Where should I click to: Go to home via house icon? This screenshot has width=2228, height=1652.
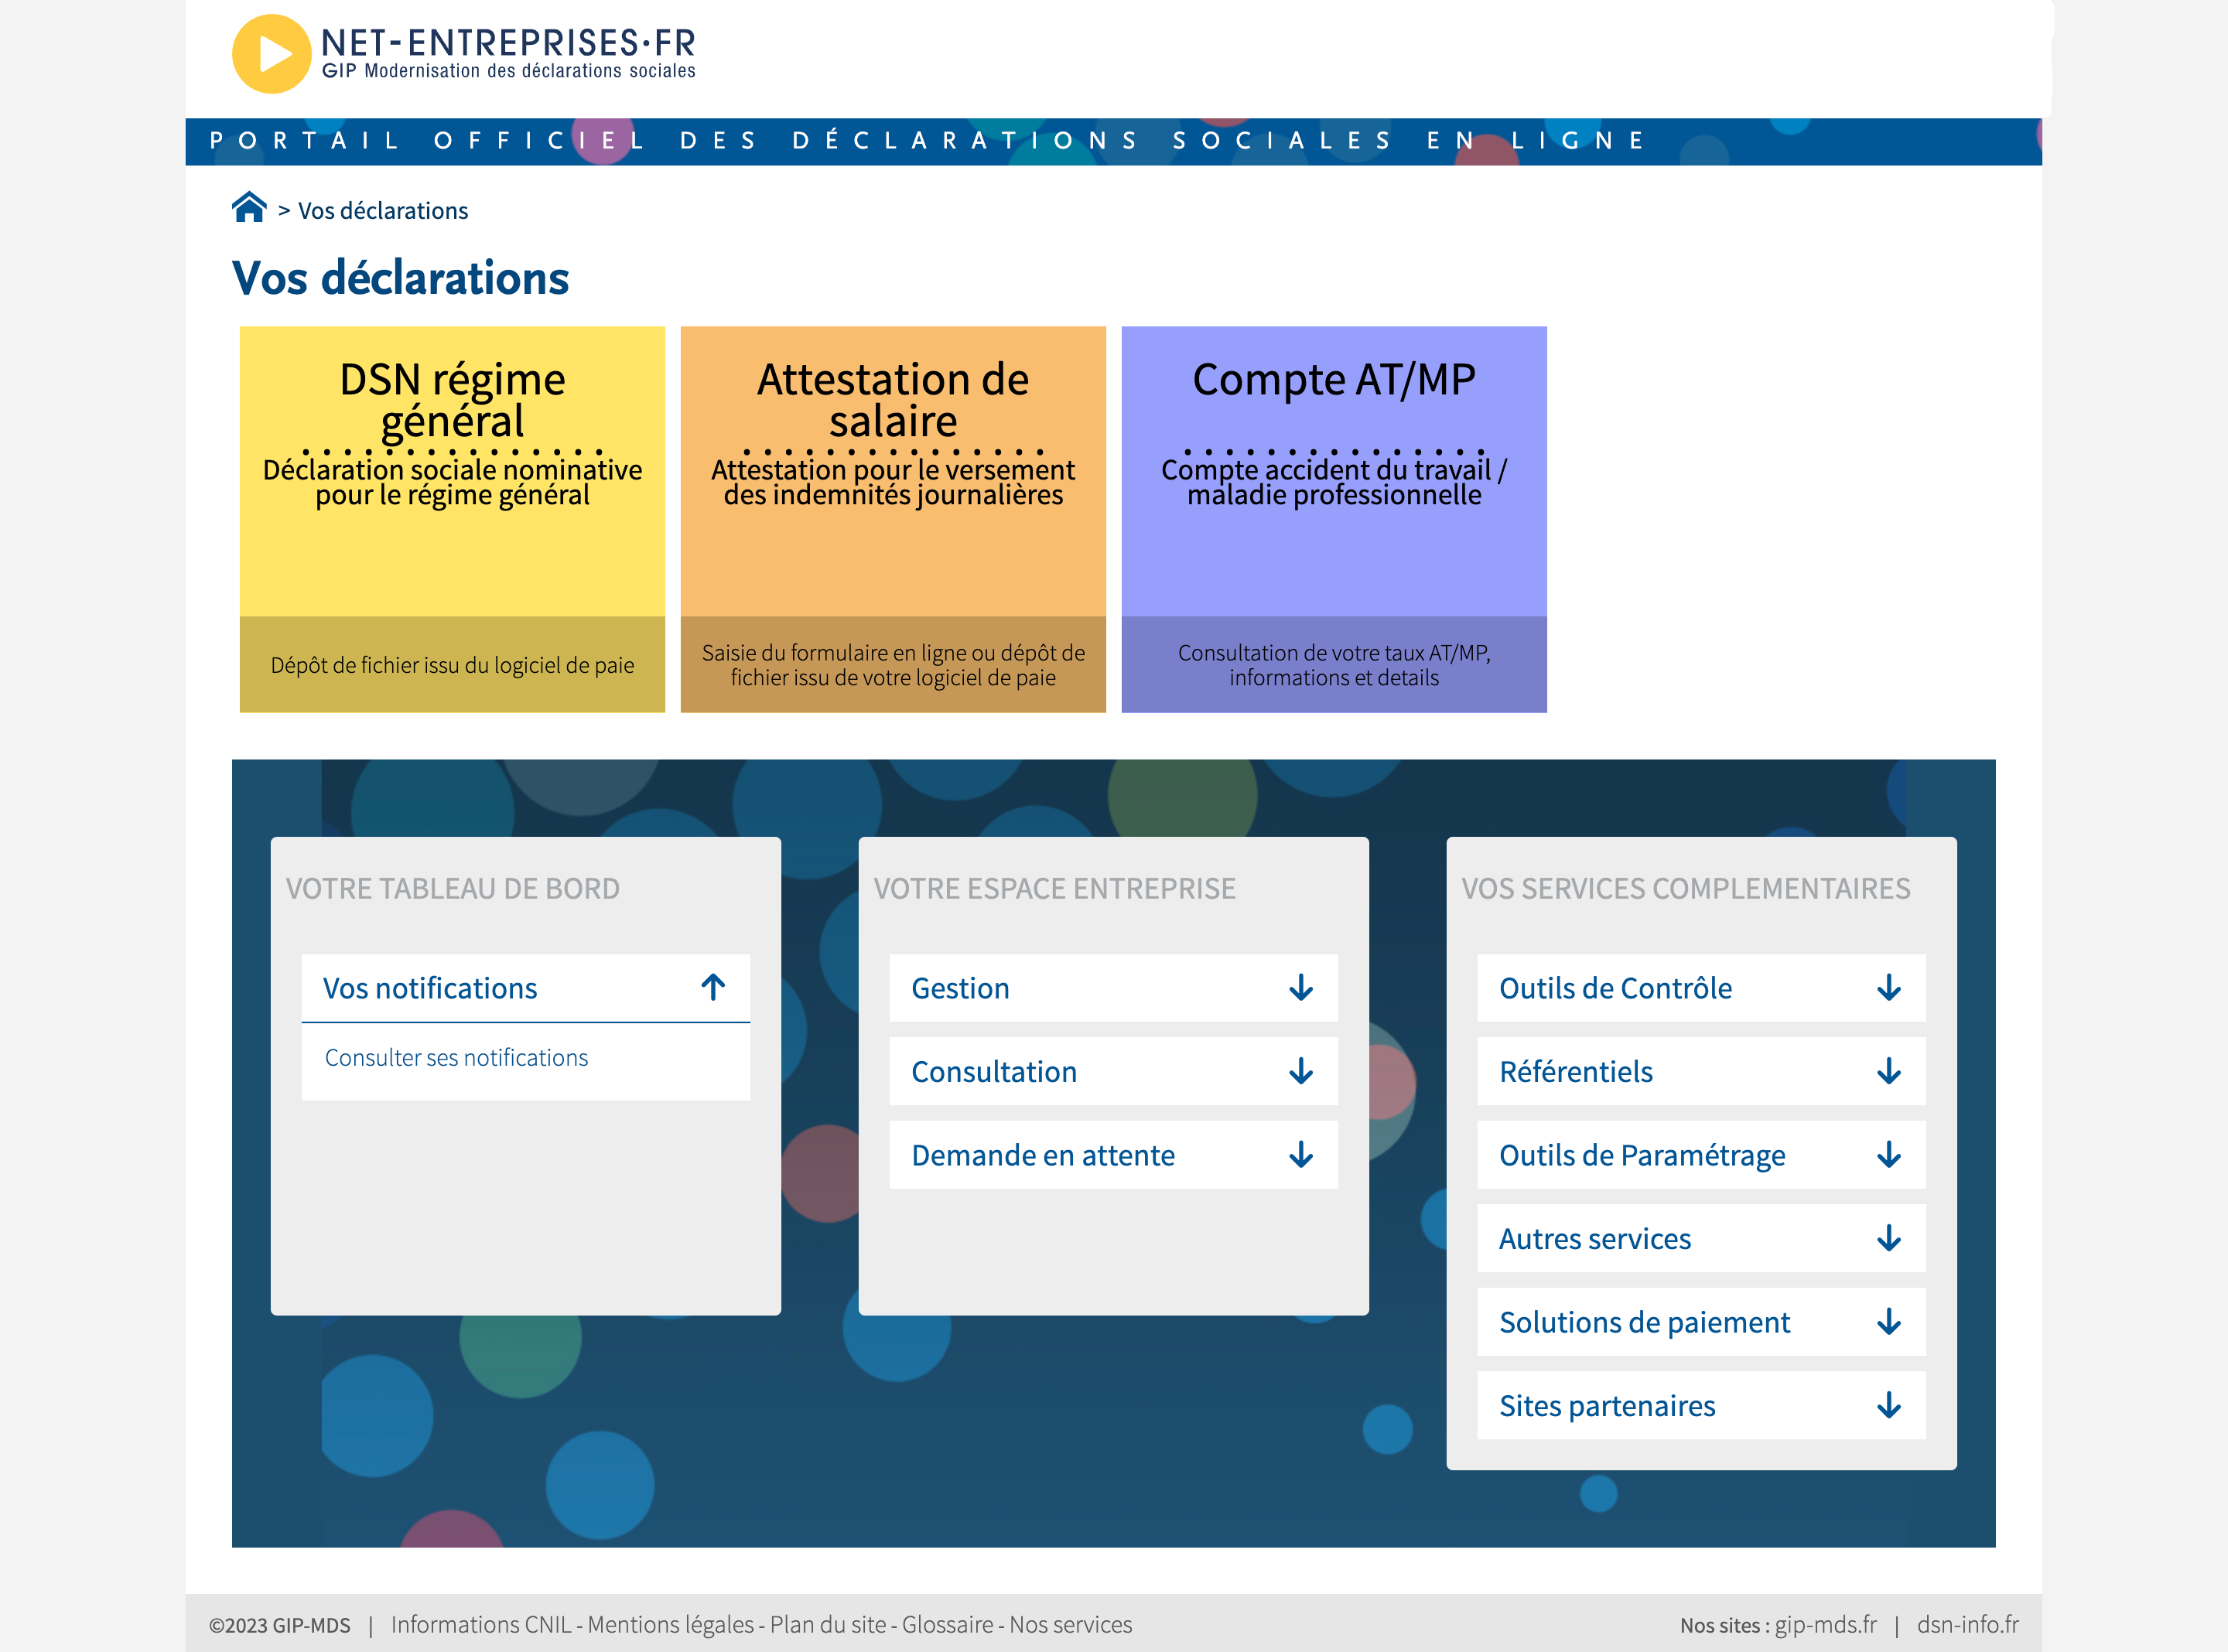coord(249,208)
